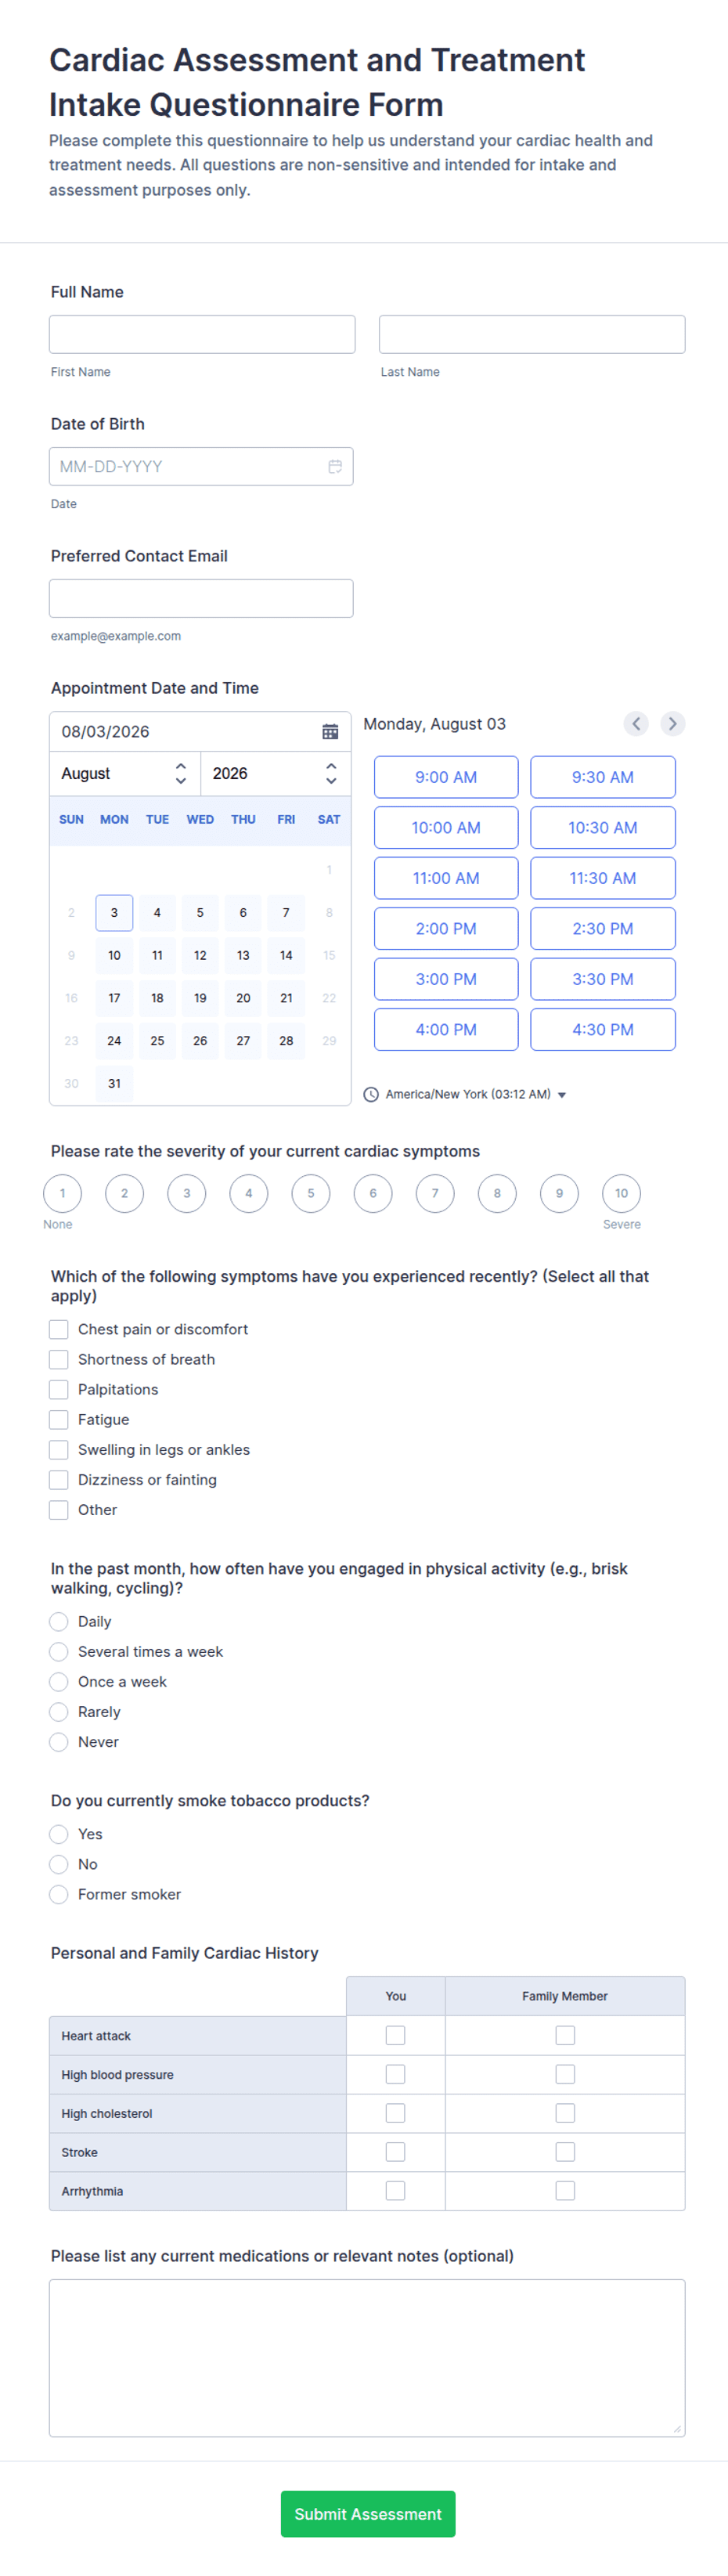Viewport: 728px width, 2576px height.
Task: Click the timezone clock icon
Action: pos(371,1095)
